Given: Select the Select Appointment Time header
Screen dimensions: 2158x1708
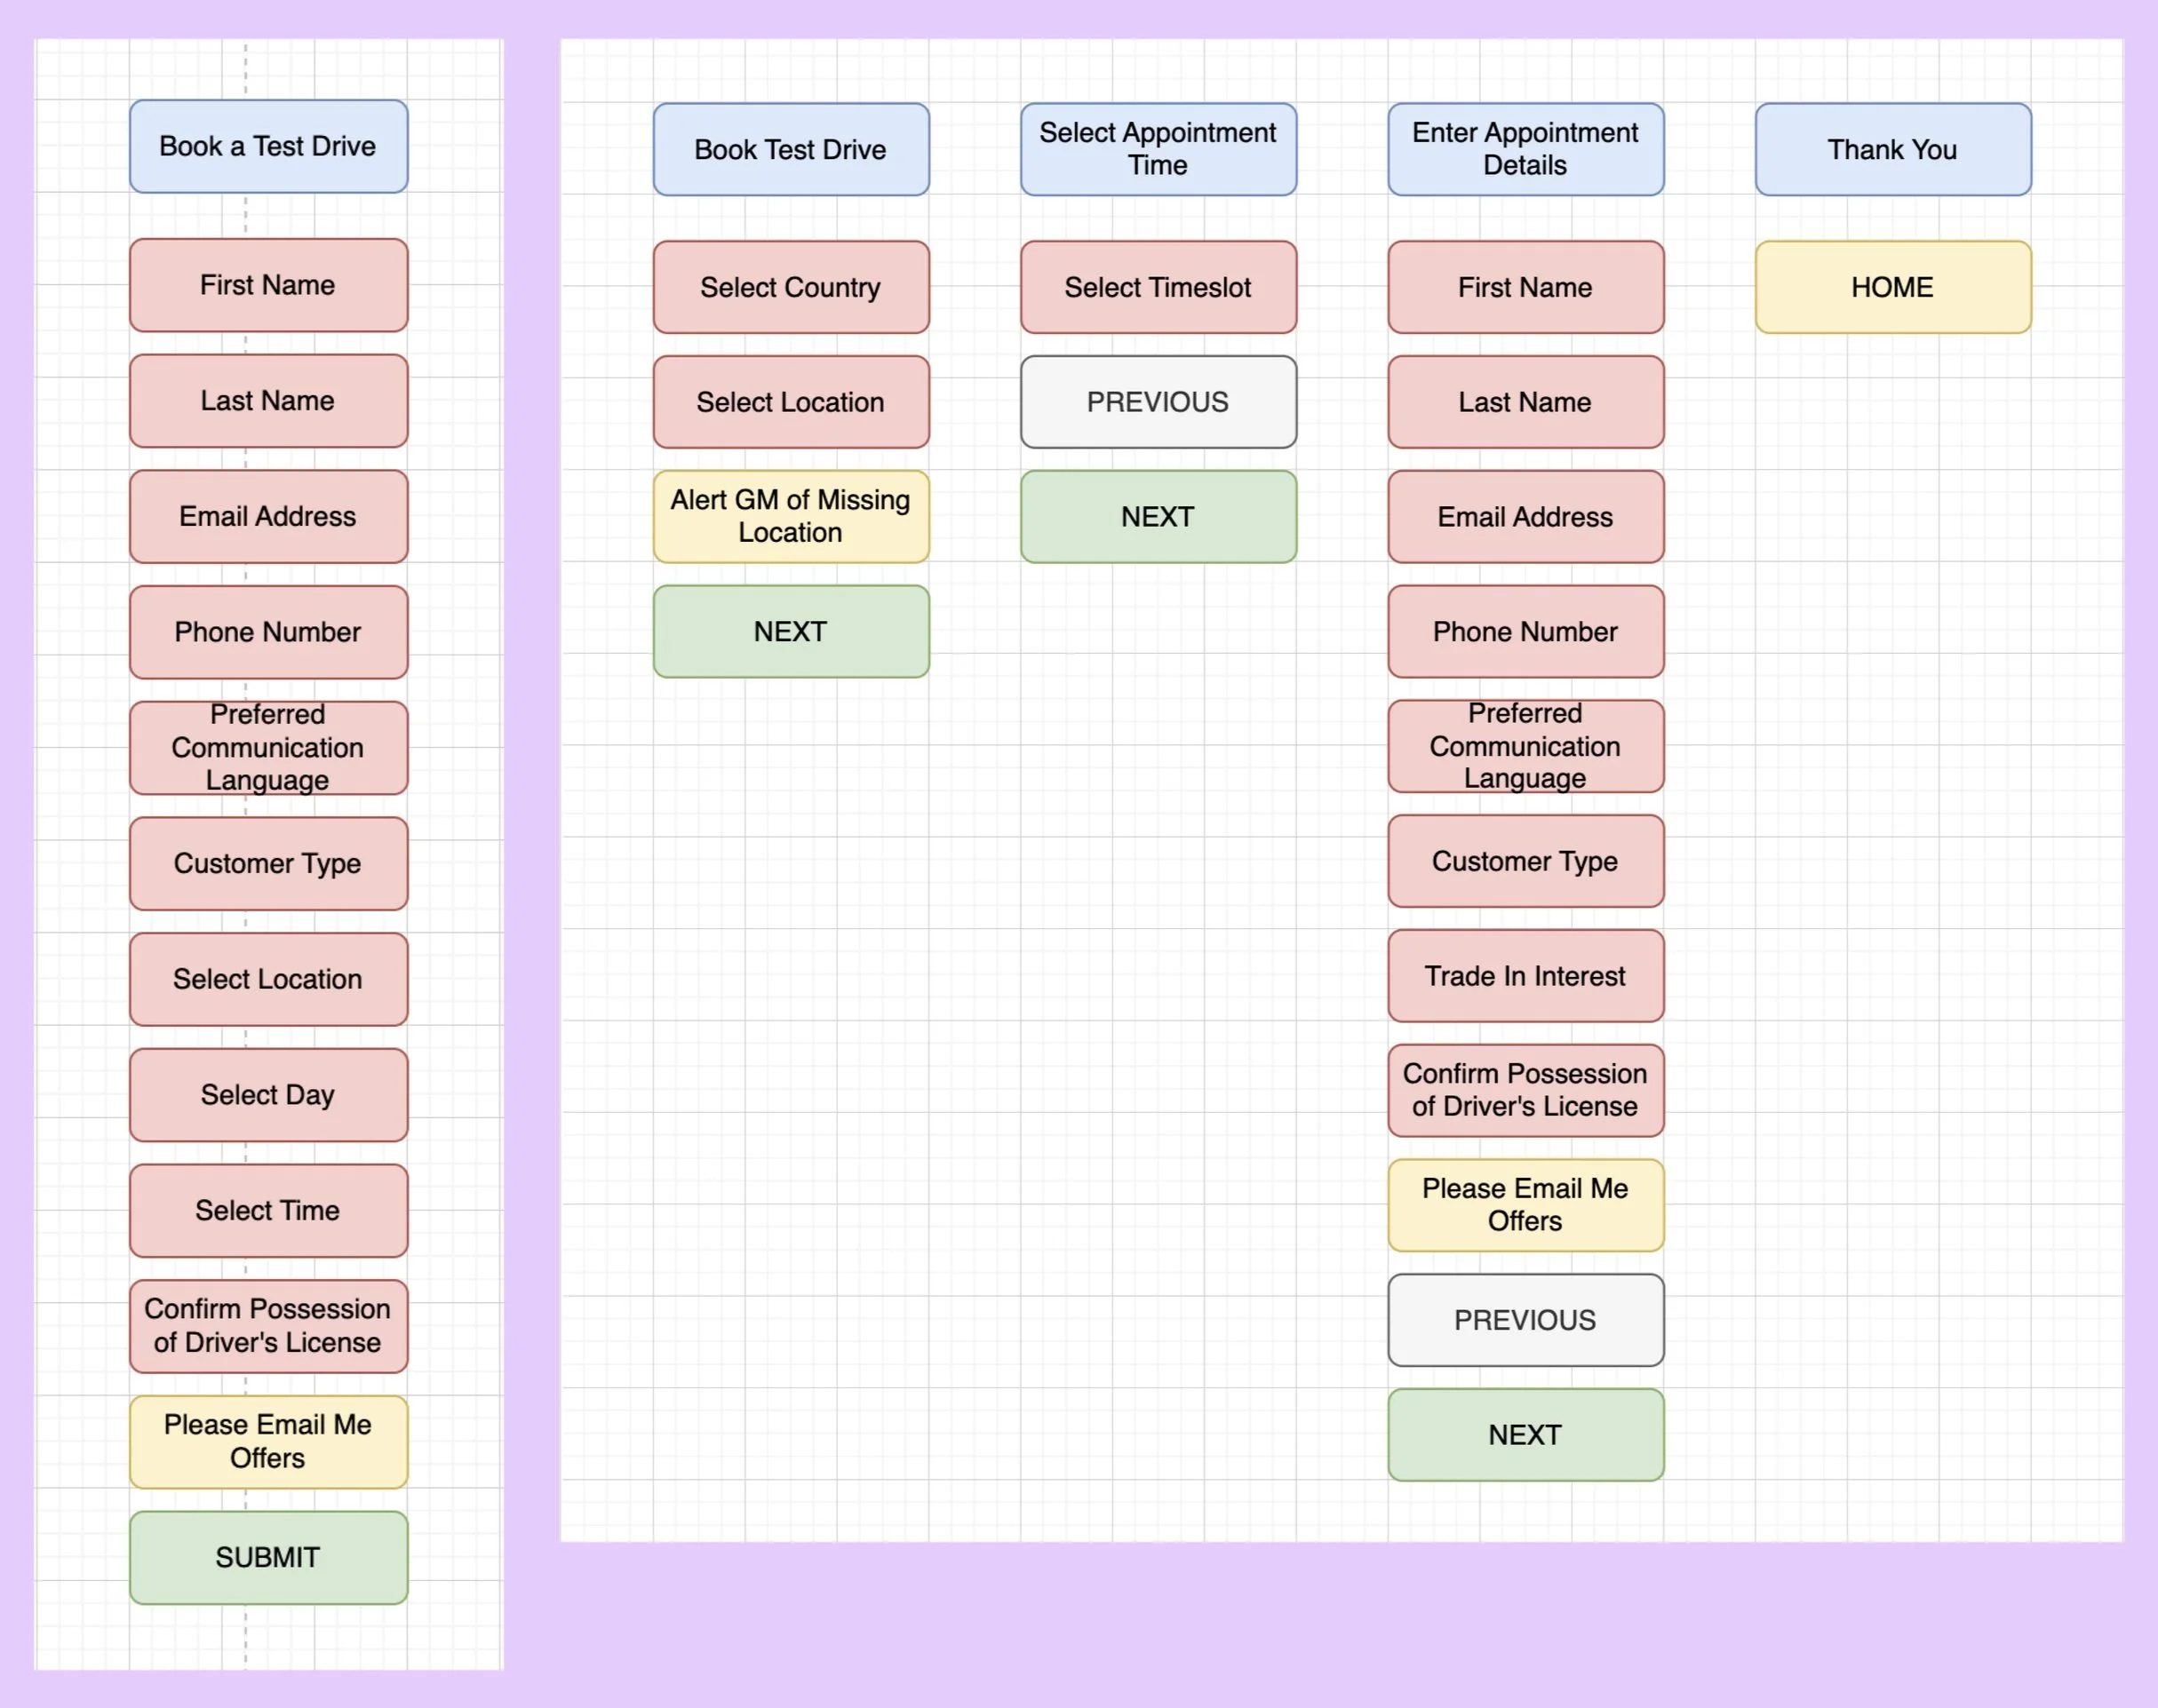Looking at the screenshot, I should point(1157,149).
